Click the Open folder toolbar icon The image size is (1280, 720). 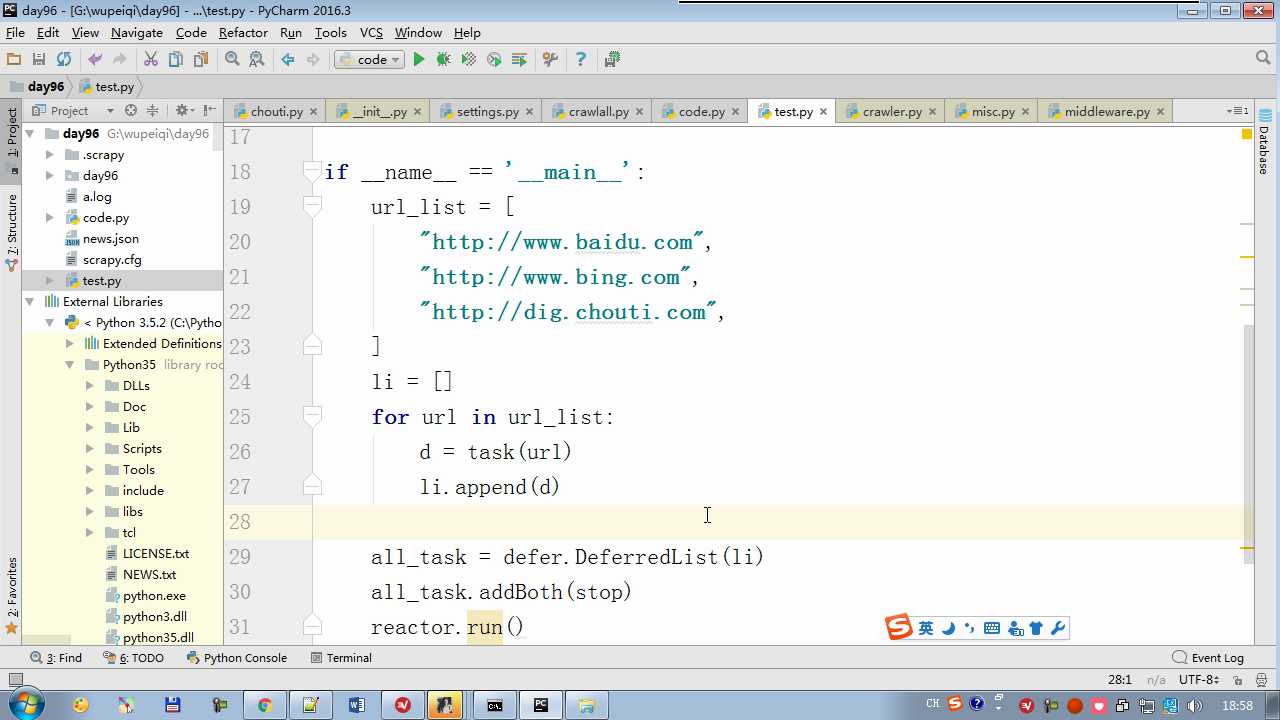pos(14,60)
